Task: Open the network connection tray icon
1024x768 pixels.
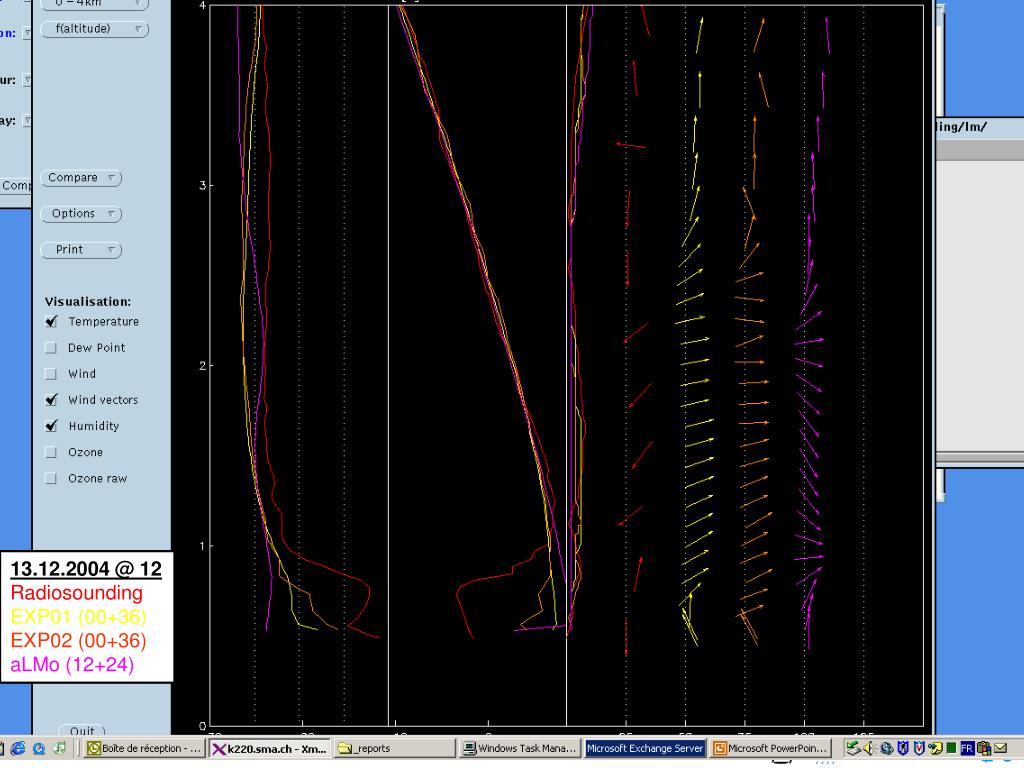Action: pyautogui.click(x=852, y=748)
